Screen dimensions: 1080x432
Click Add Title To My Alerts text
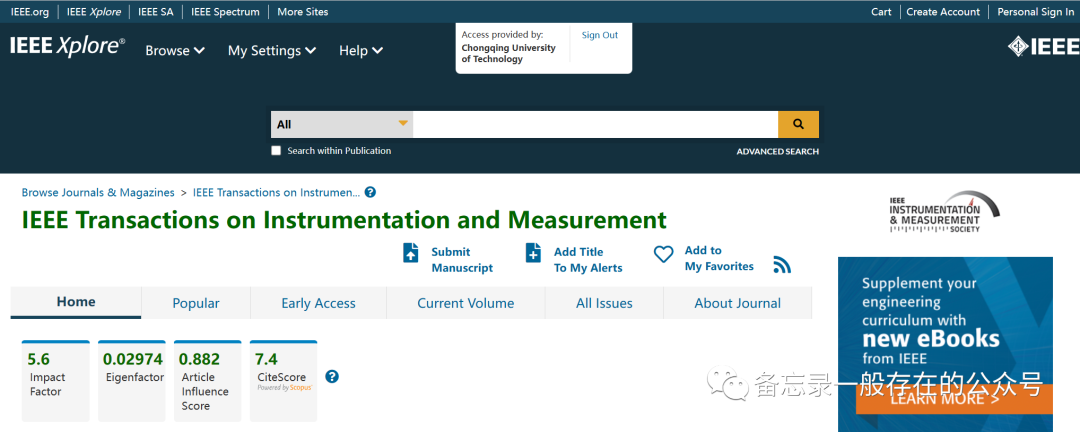(x=588, y=260)
